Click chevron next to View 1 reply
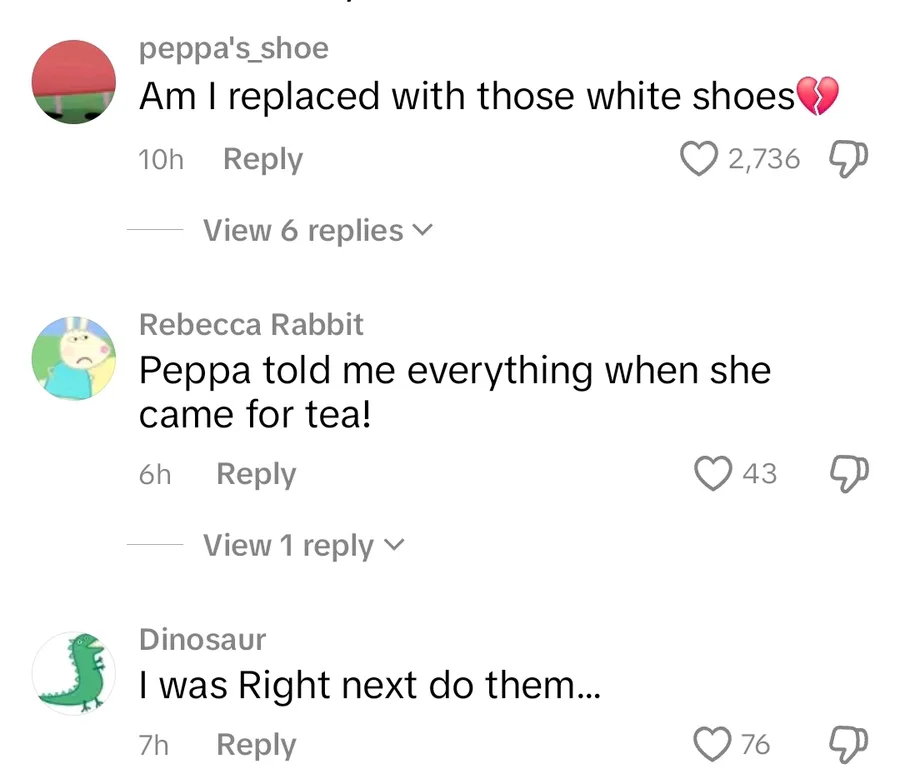The width and height of the screenshot is (900, 779). (x=394, y=546)
